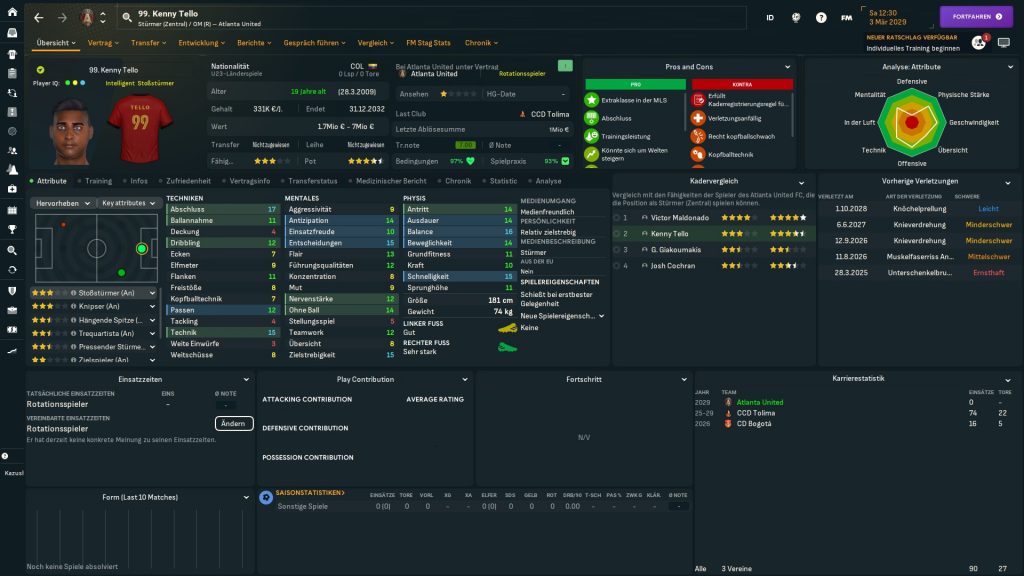Open the FM Stag Stats tab

(x=428, y=43)
